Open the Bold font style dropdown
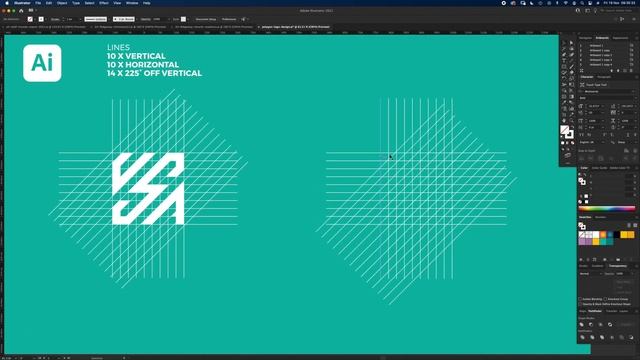The height and width of the screenshot is (360, 640). click(608, 98)
